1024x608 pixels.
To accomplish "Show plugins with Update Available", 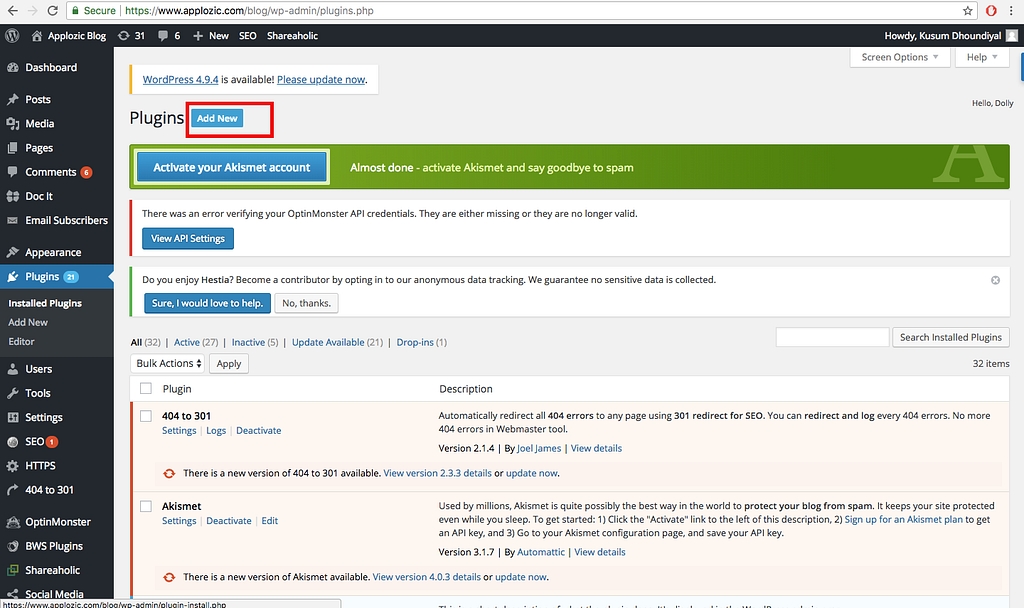I will (328, 342).
